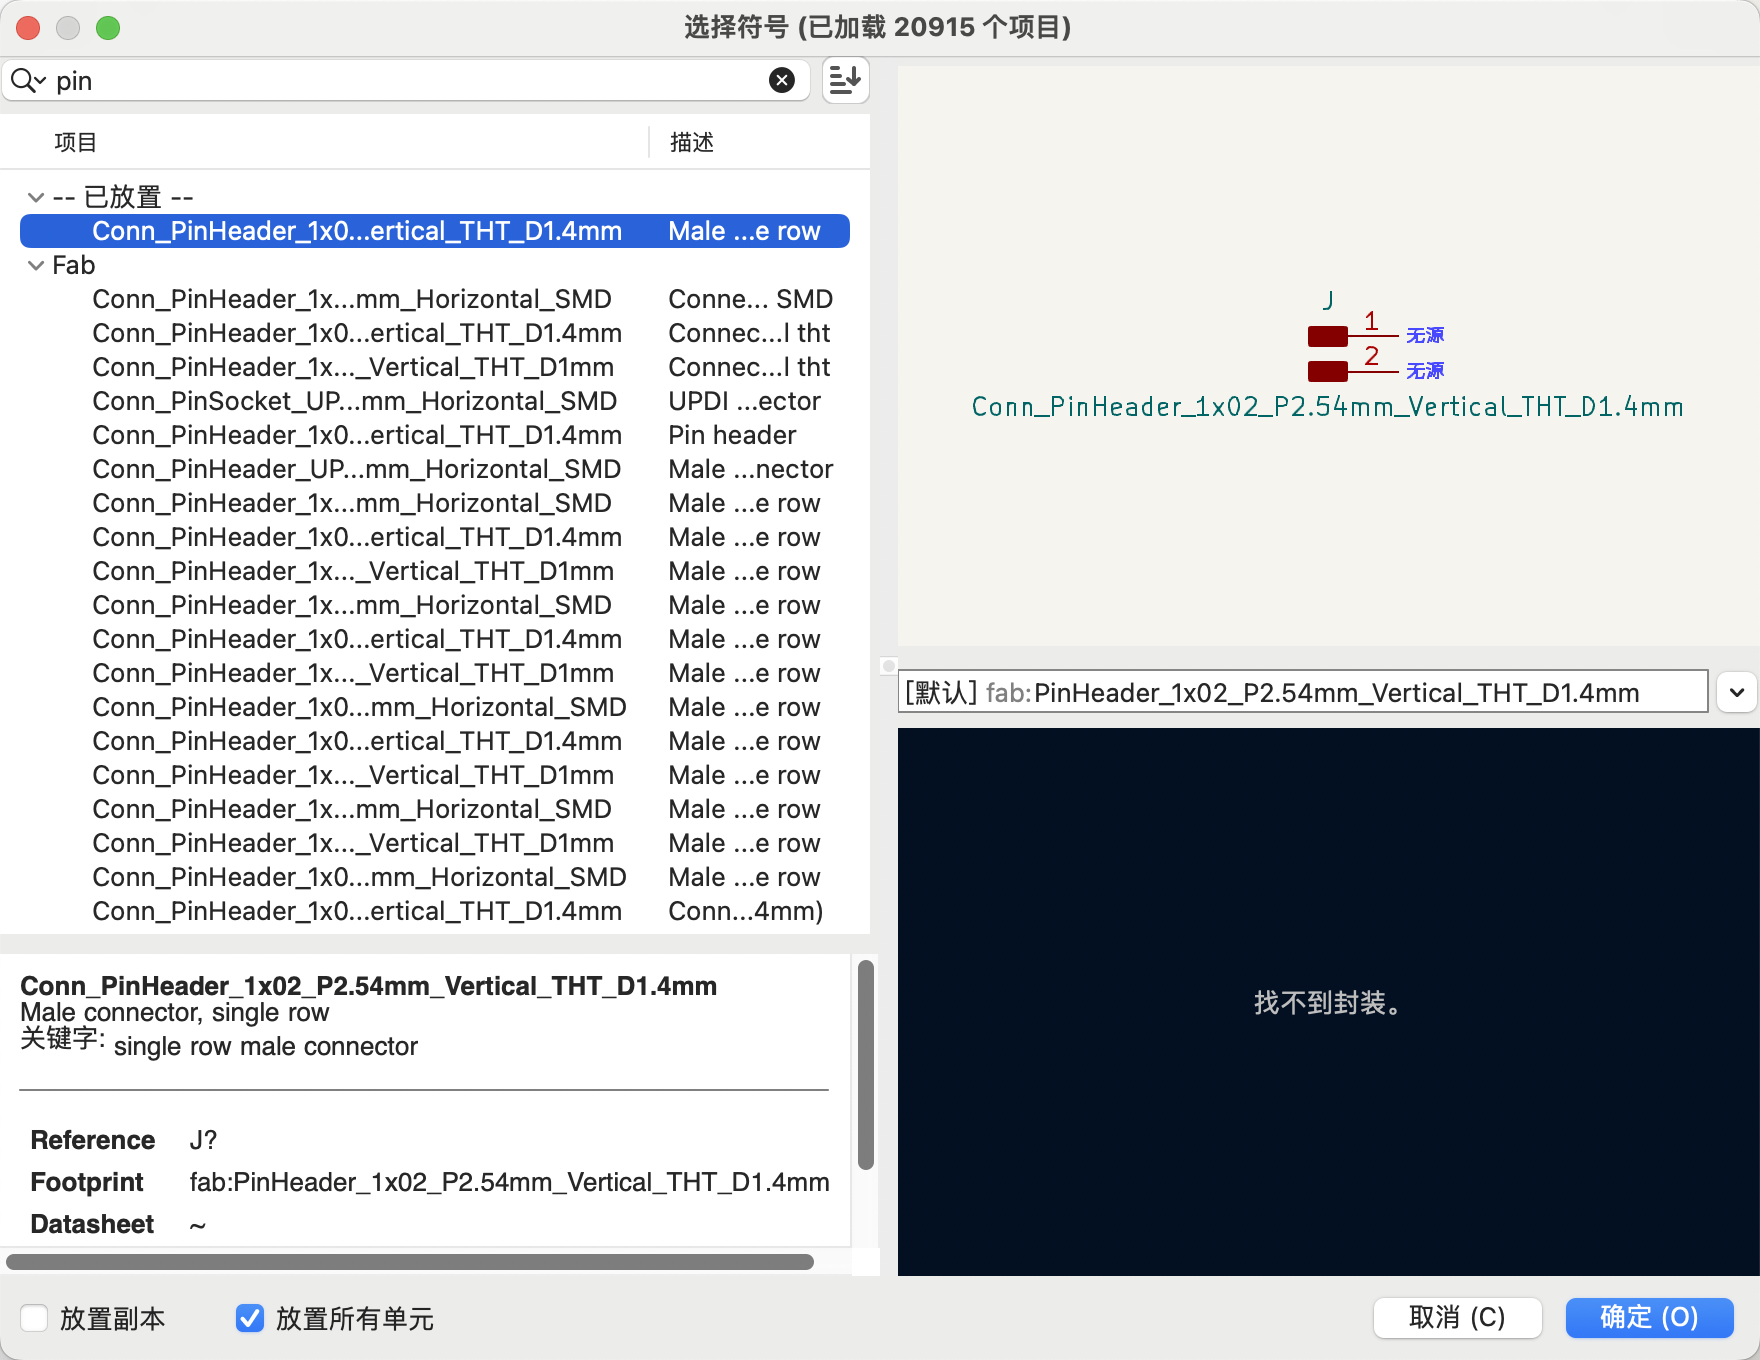Open the footprint selection dropdown arrow
The height and width of the screenshot is (1360, 1760).
[x=1737, y=692]
